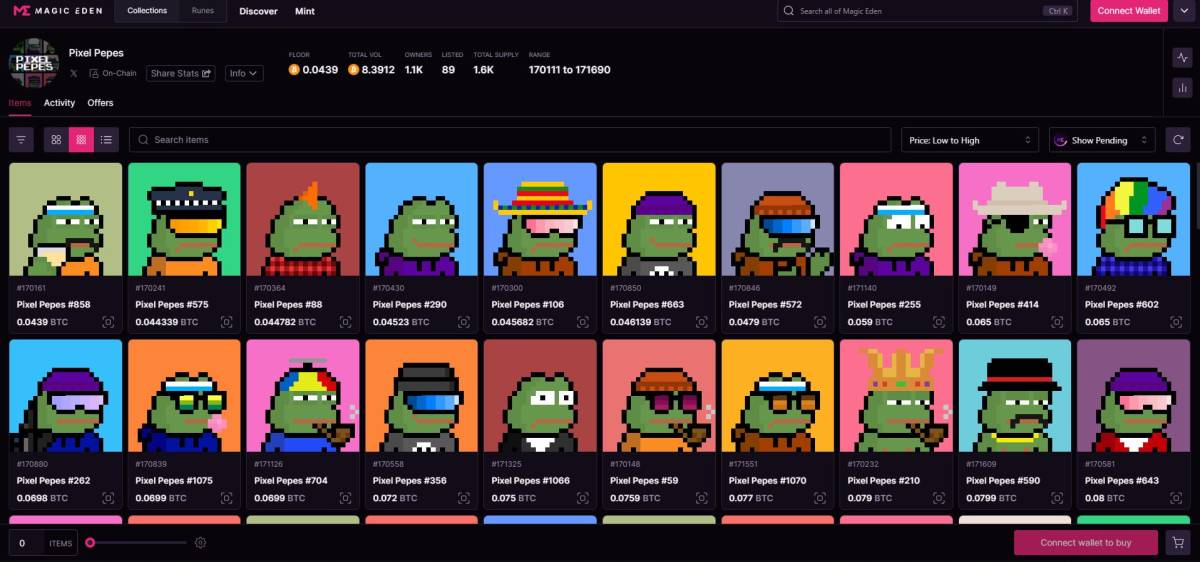The width and height of the screenshot is (1200, 562).
Task: Click the Pixel Pepes #210 title
Action: (x=884, y=481)
